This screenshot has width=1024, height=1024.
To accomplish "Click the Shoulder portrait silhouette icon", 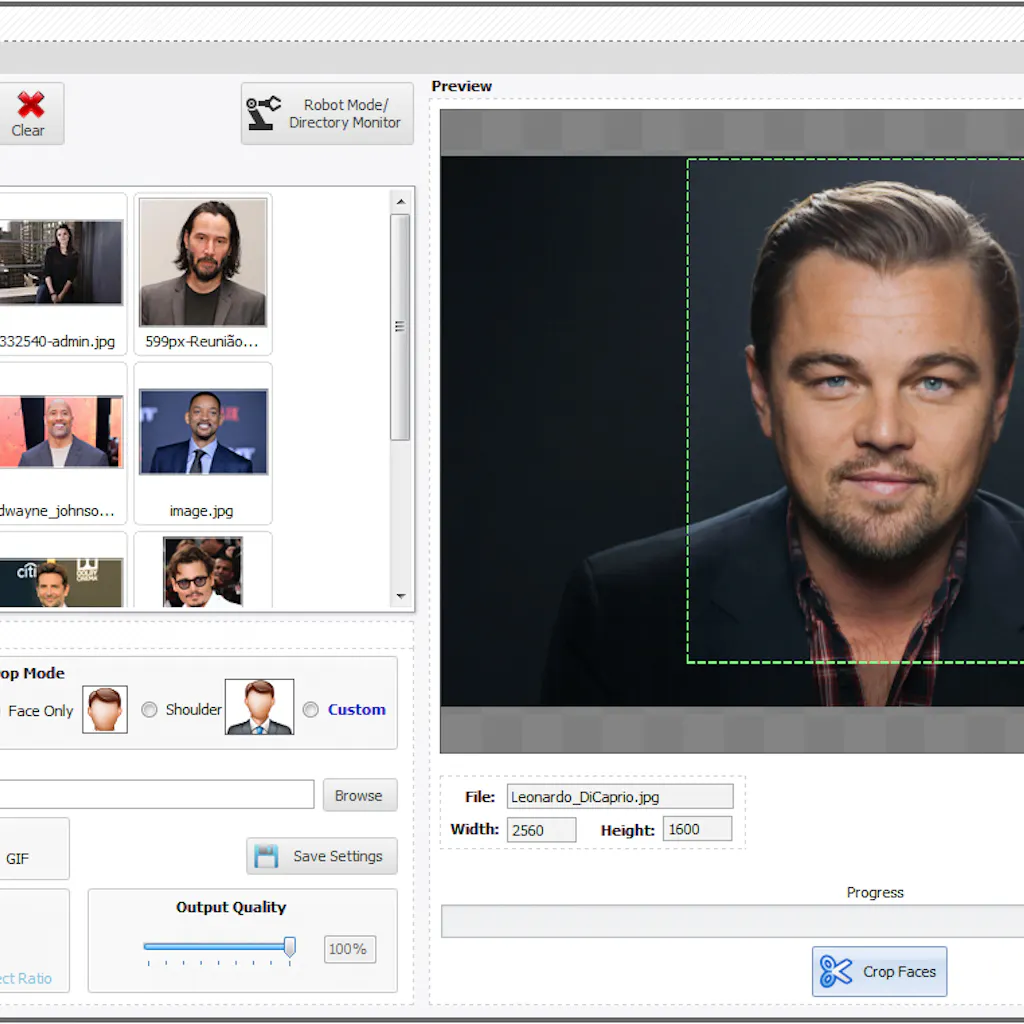I will click(259, 707).
